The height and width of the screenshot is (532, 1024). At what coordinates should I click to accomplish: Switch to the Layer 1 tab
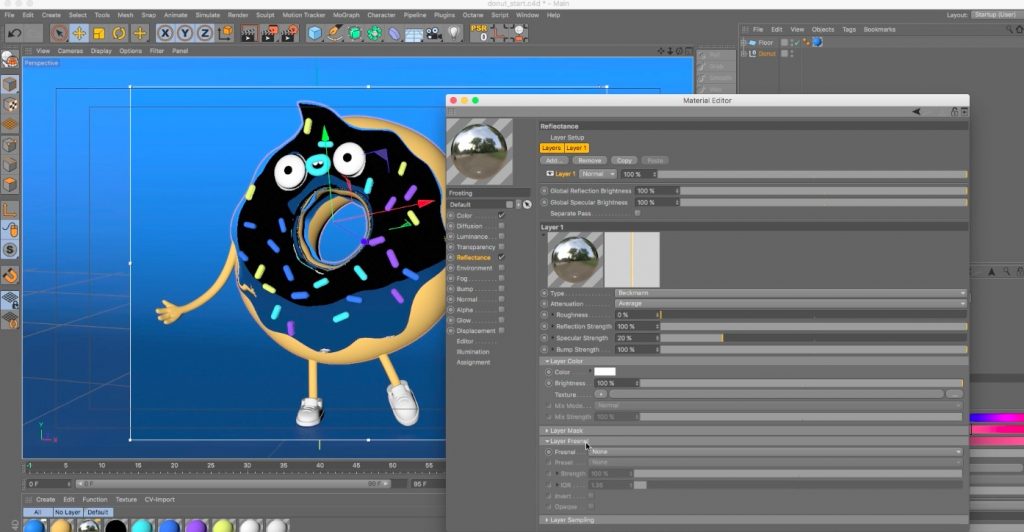(577, 148)
